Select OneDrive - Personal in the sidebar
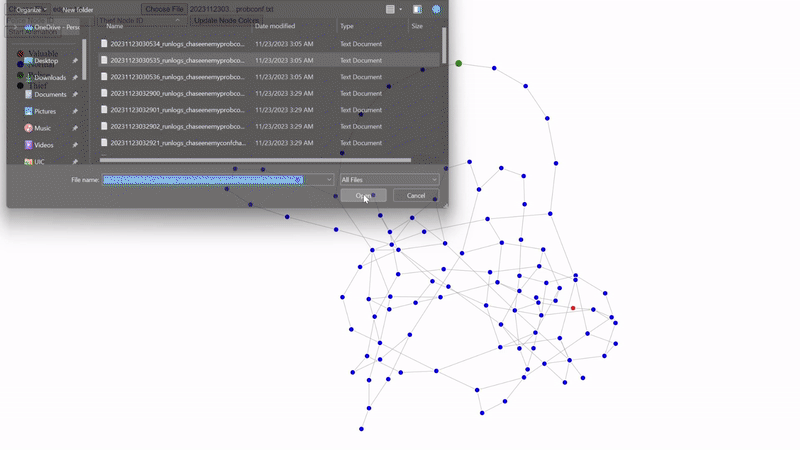The width and height of the screenshot is (800, 450). [52, 27]
